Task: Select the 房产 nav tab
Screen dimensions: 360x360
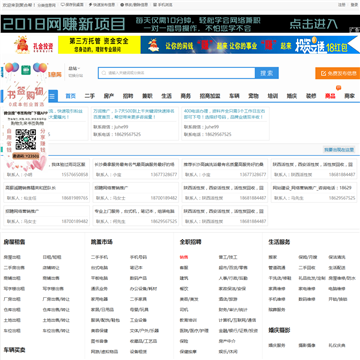Action: pos(109,96)
